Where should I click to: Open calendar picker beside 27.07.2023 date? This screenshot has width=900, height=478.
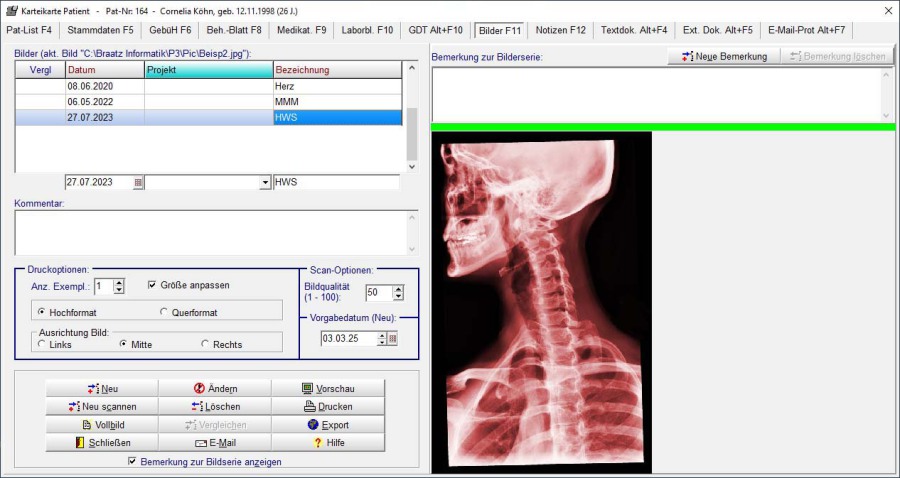coord(138,183)
